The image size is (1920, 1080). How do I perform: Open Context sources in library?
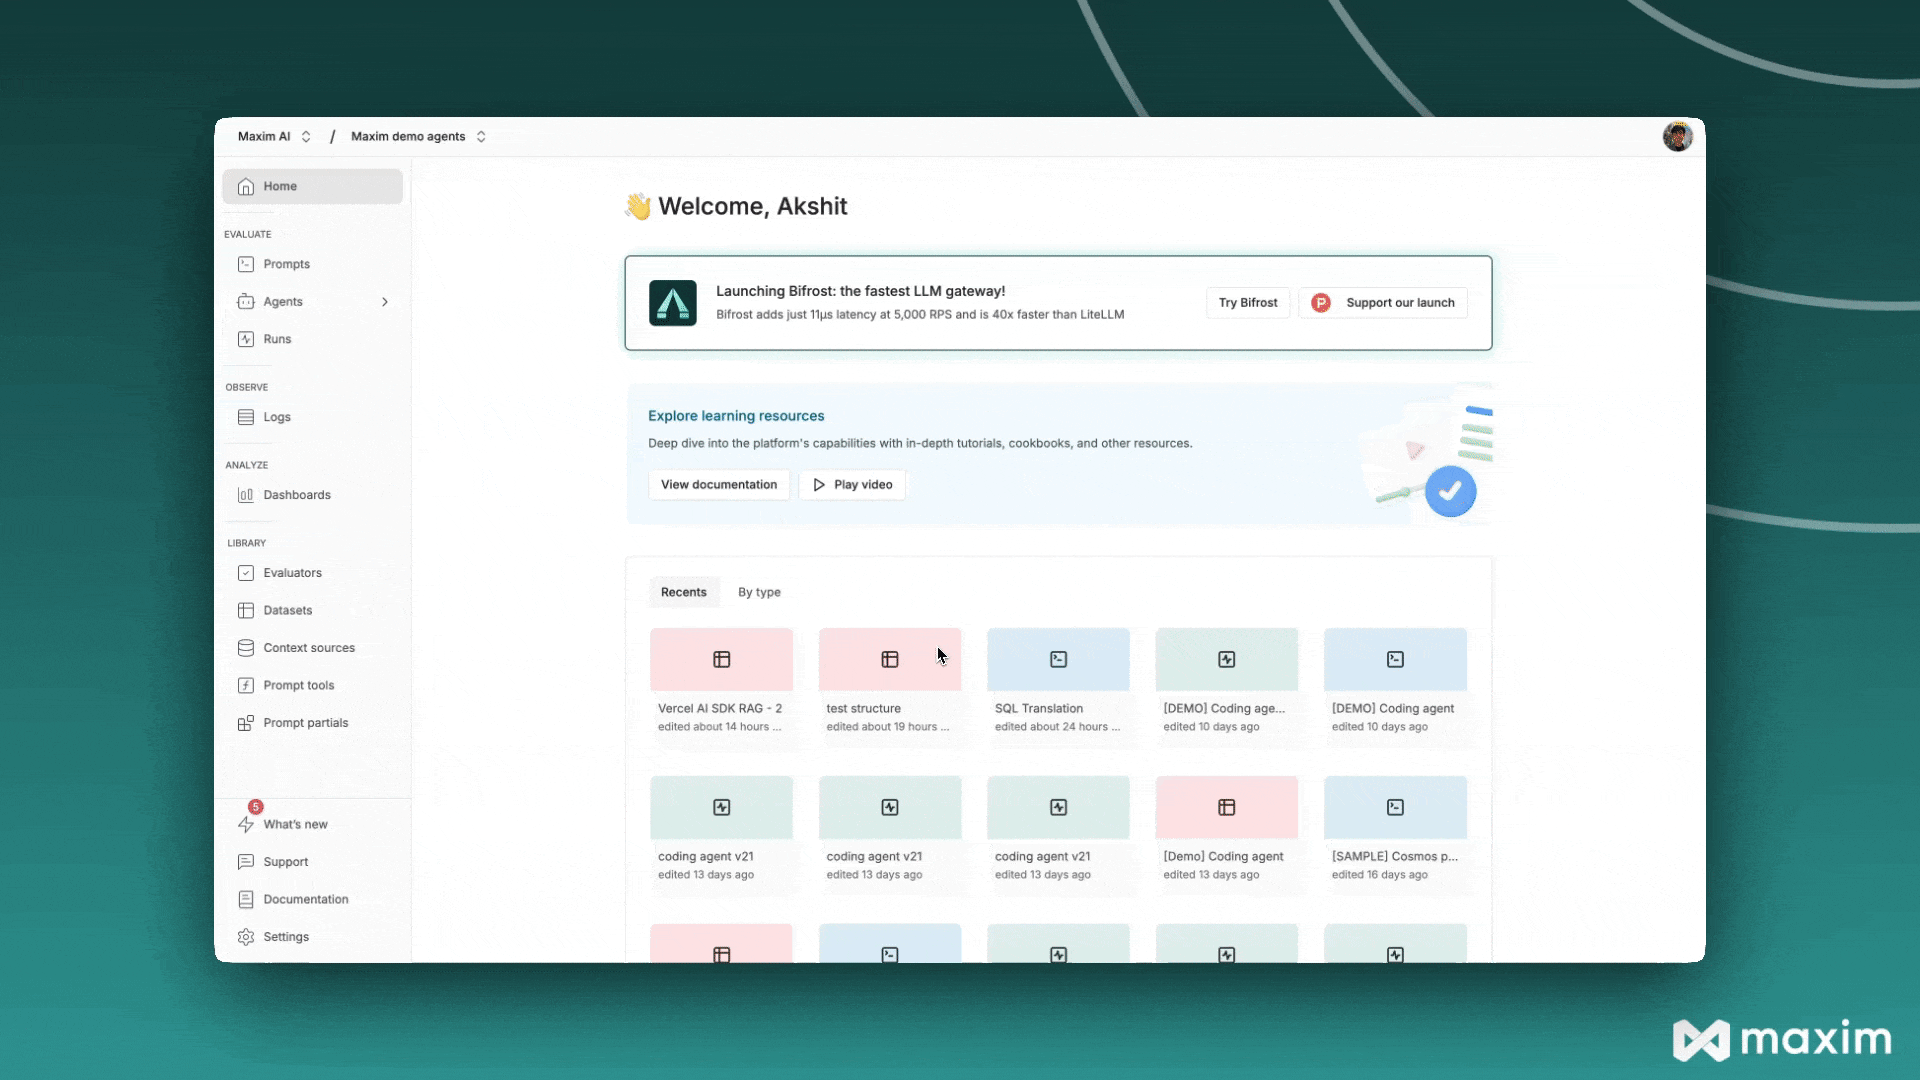click(x=308, y=648)
